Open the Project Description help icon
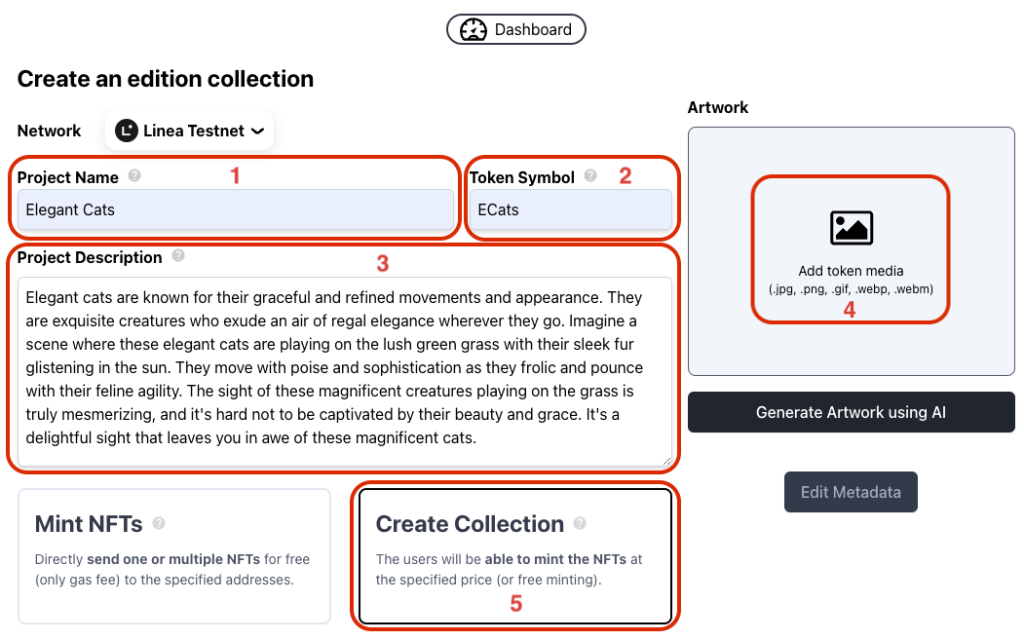The height and width of the screenshot is (641, 1024). 178,257
